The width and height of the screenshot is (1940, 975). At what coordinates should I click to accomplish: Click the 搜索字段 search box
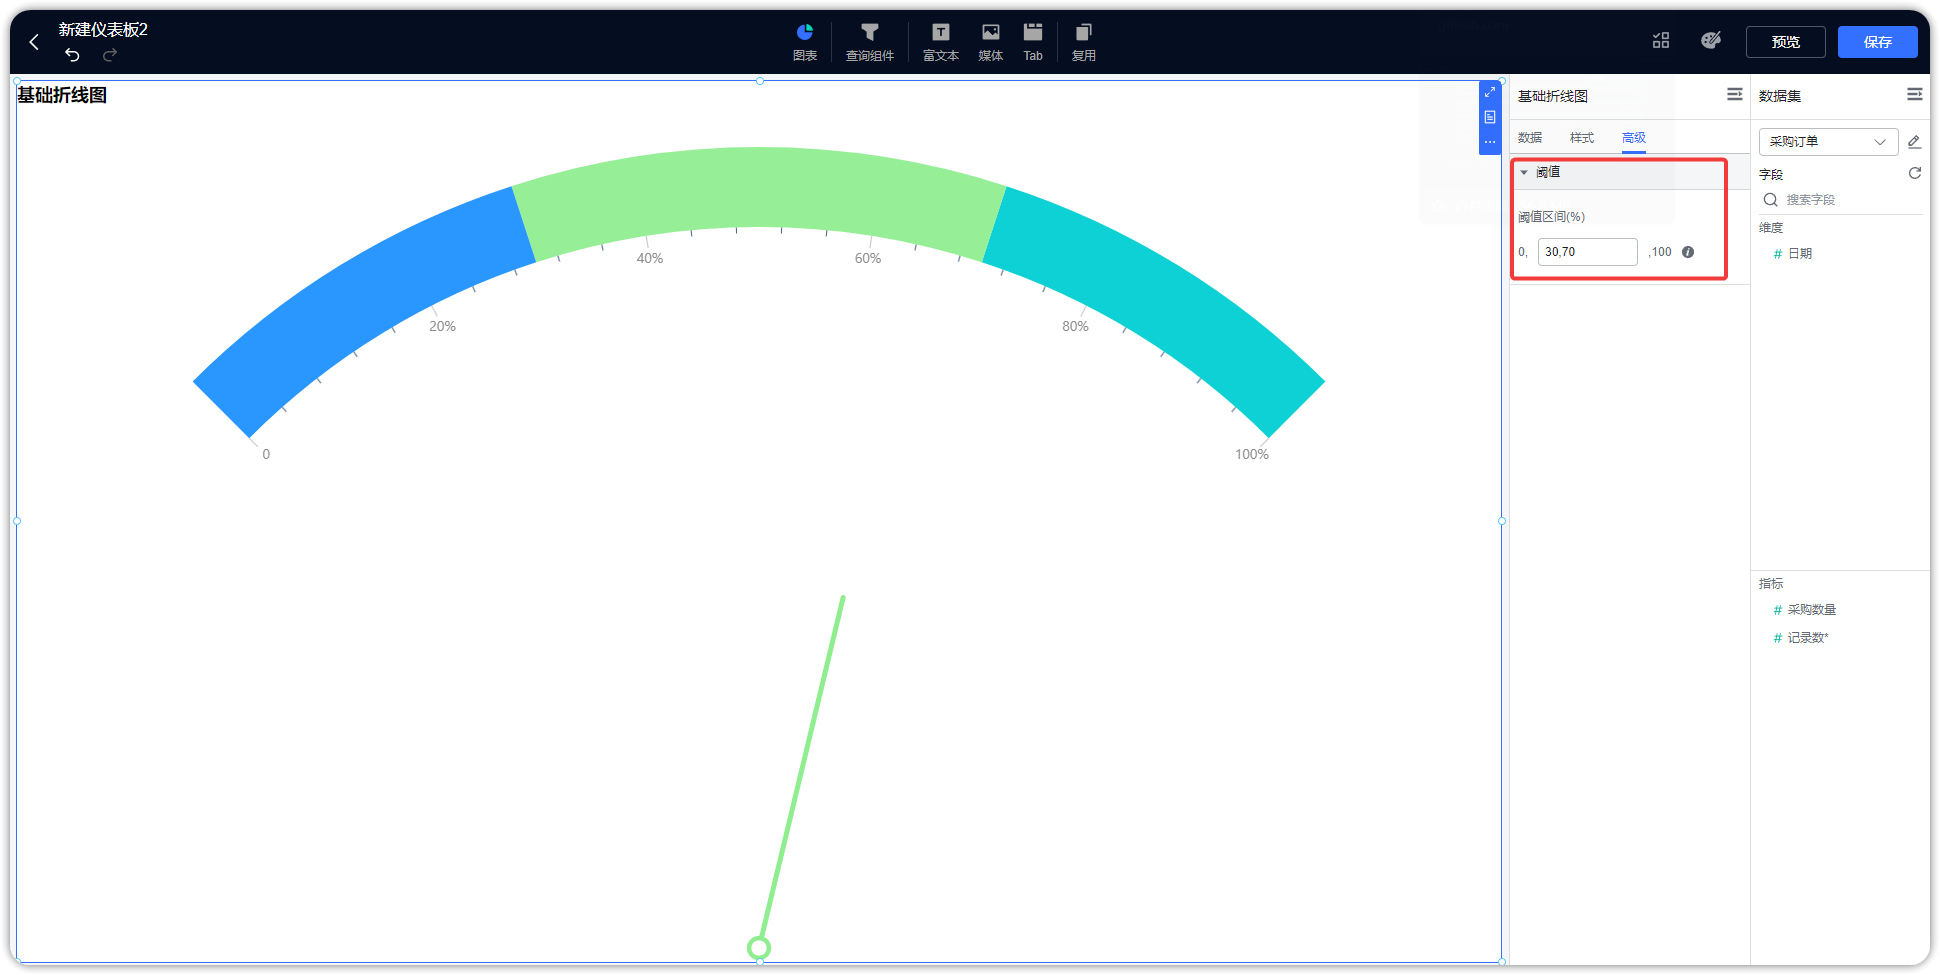(x=1841, y=200)
